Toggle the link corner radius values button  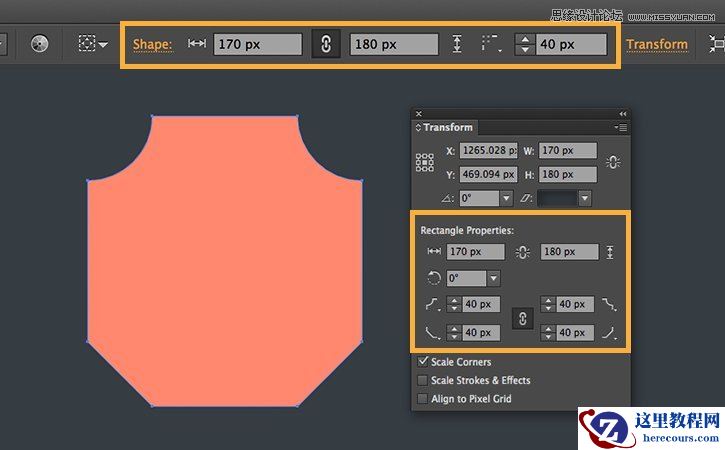pyautogui.click(x=522, y=319)
